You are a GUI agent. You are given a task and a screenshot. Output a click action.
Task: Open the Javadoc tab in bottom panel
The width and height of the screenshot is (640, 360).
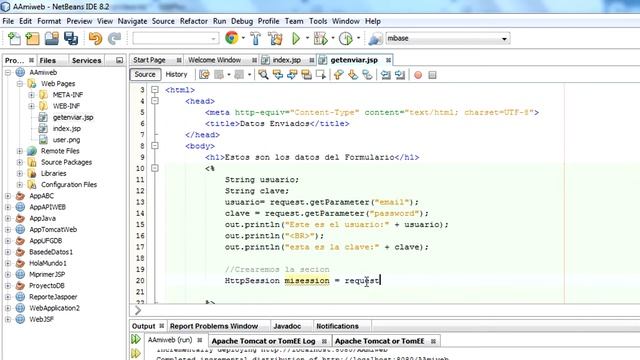[287, 326]
